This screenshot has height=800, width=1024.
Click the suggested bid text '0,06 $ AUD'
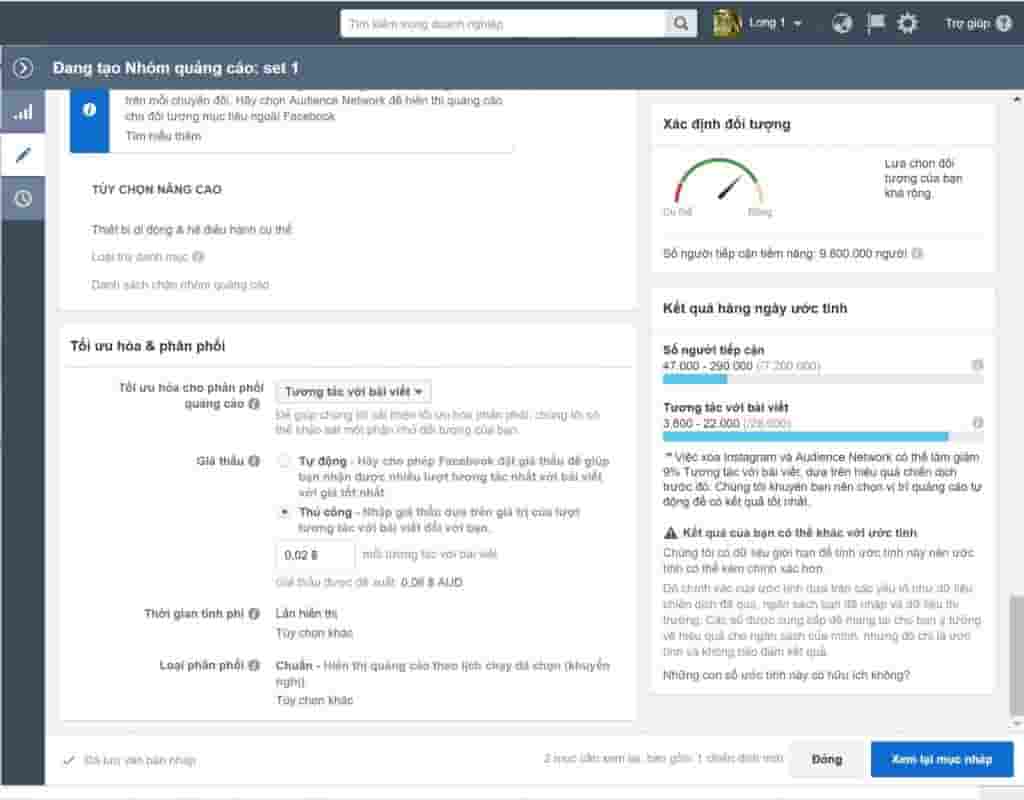432,582
